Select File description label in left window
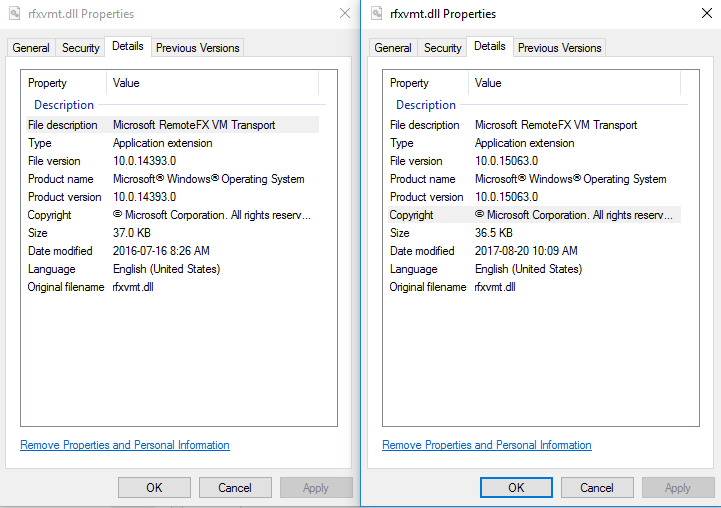Image resolution: width=721 pixels, height=508 pixels. pyautogui.click(x=63, y=125)
